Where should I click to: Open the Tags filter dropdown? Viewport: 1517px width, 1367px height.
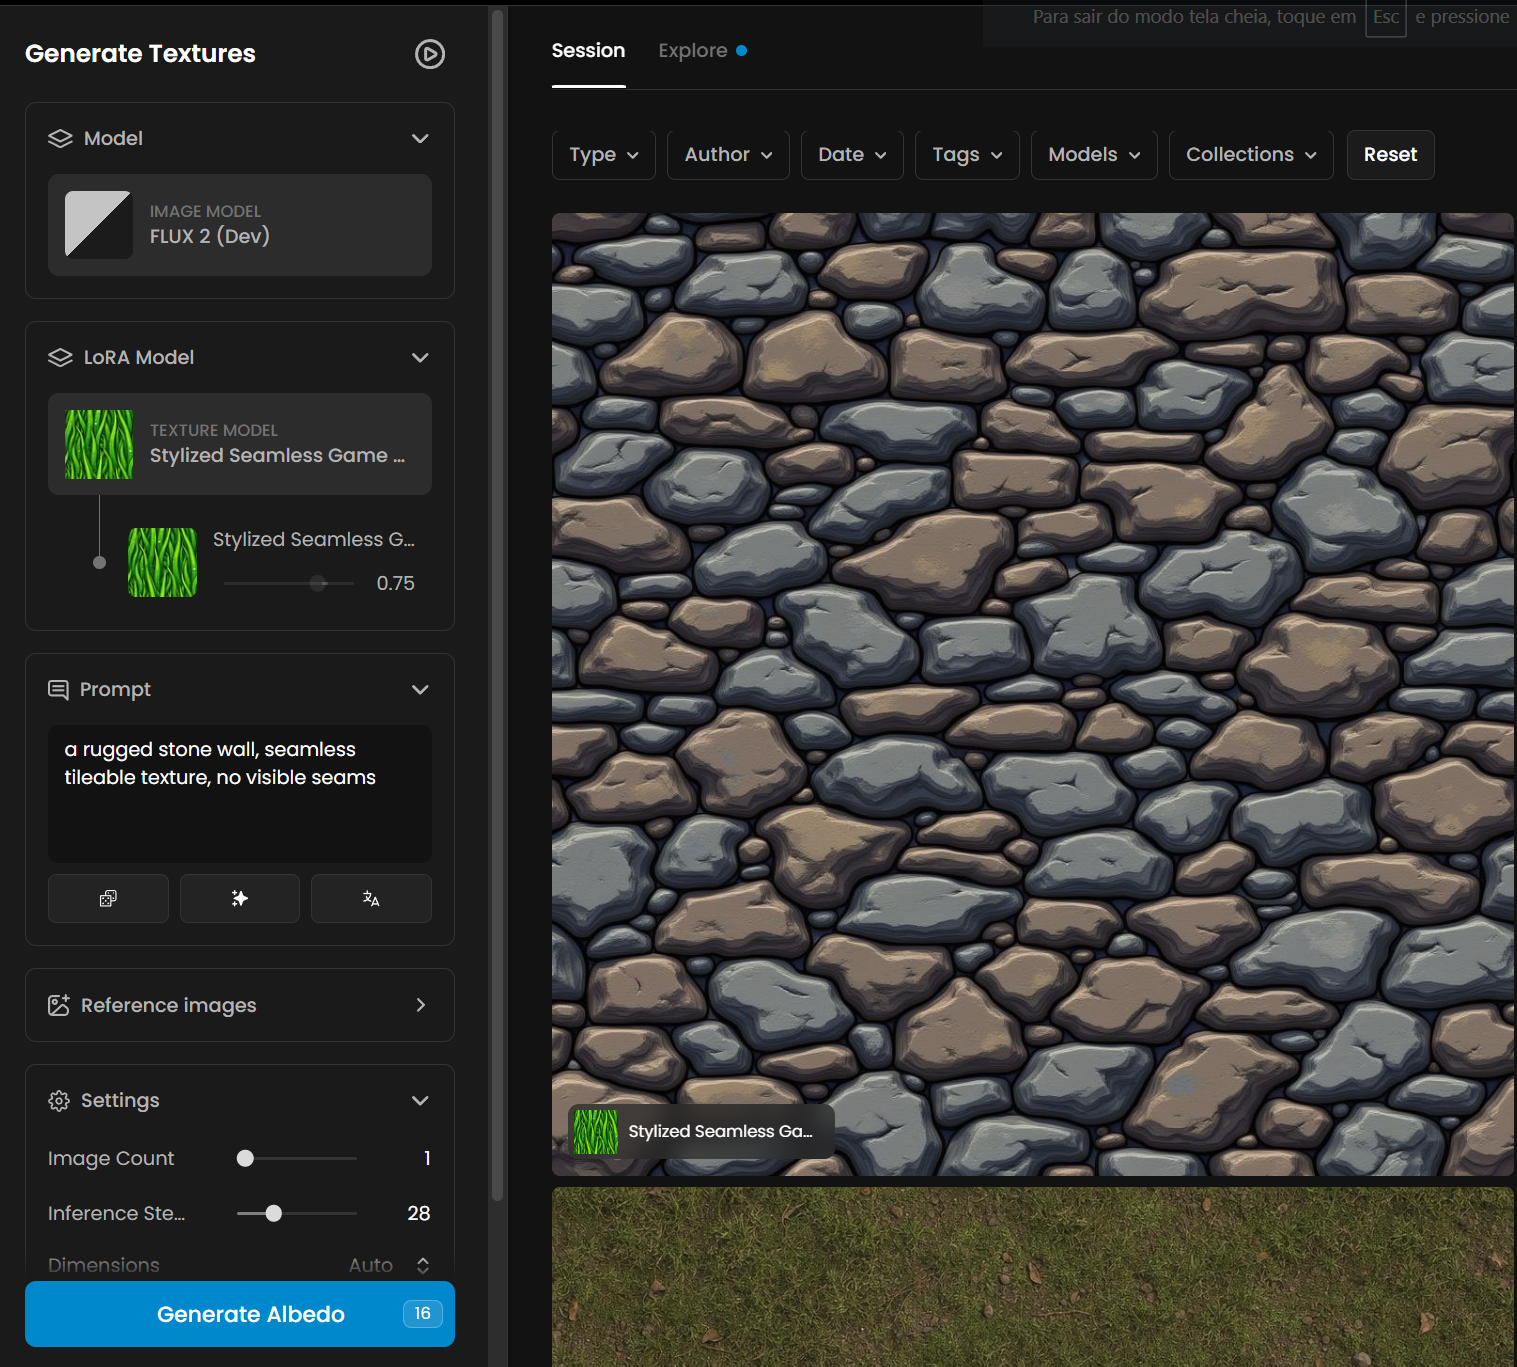(x=967, y=155)
